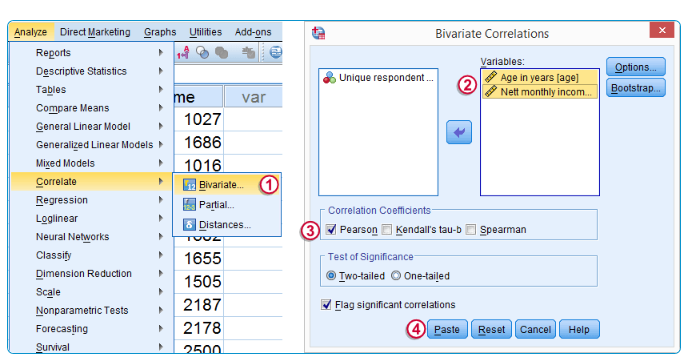Select the One-tailed radio button
The image size is (689, 362).
[396, 275]
